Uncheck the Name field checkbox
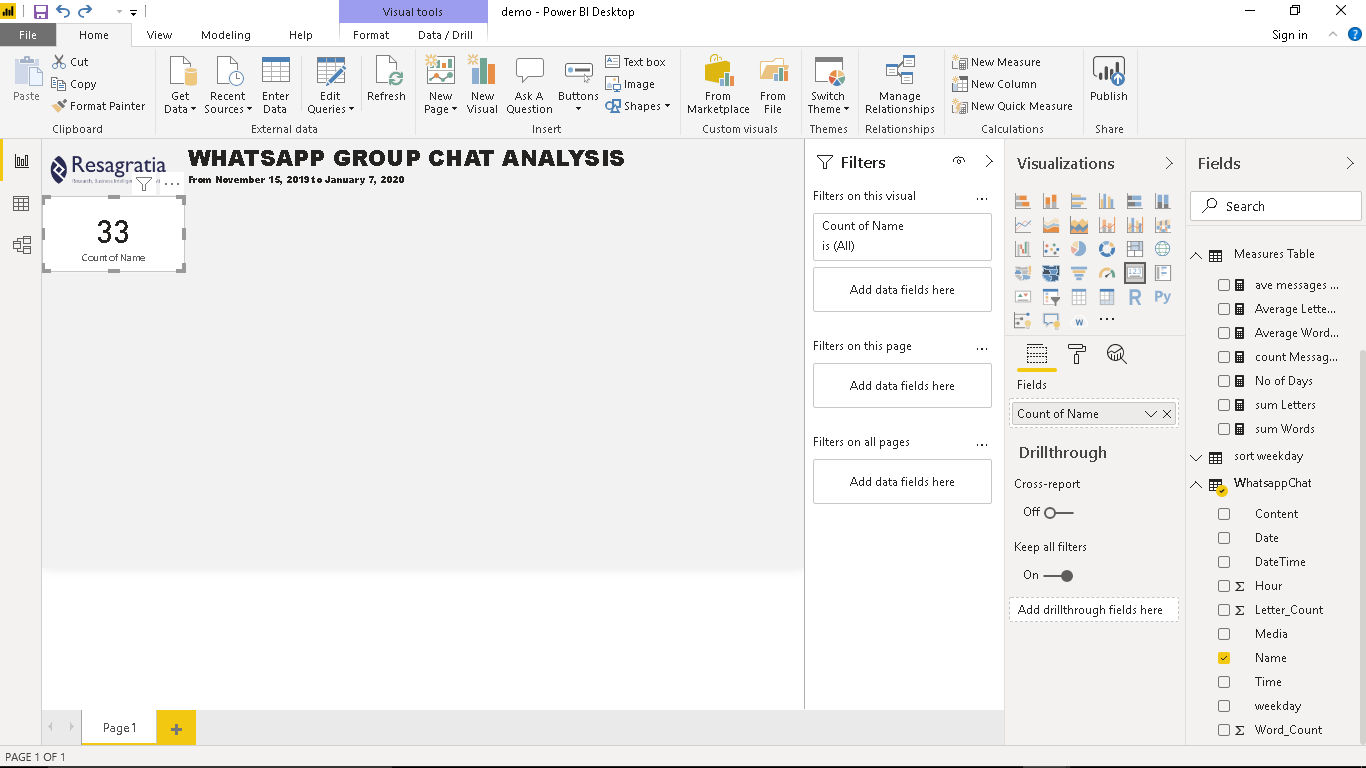 click(1224, 658)
